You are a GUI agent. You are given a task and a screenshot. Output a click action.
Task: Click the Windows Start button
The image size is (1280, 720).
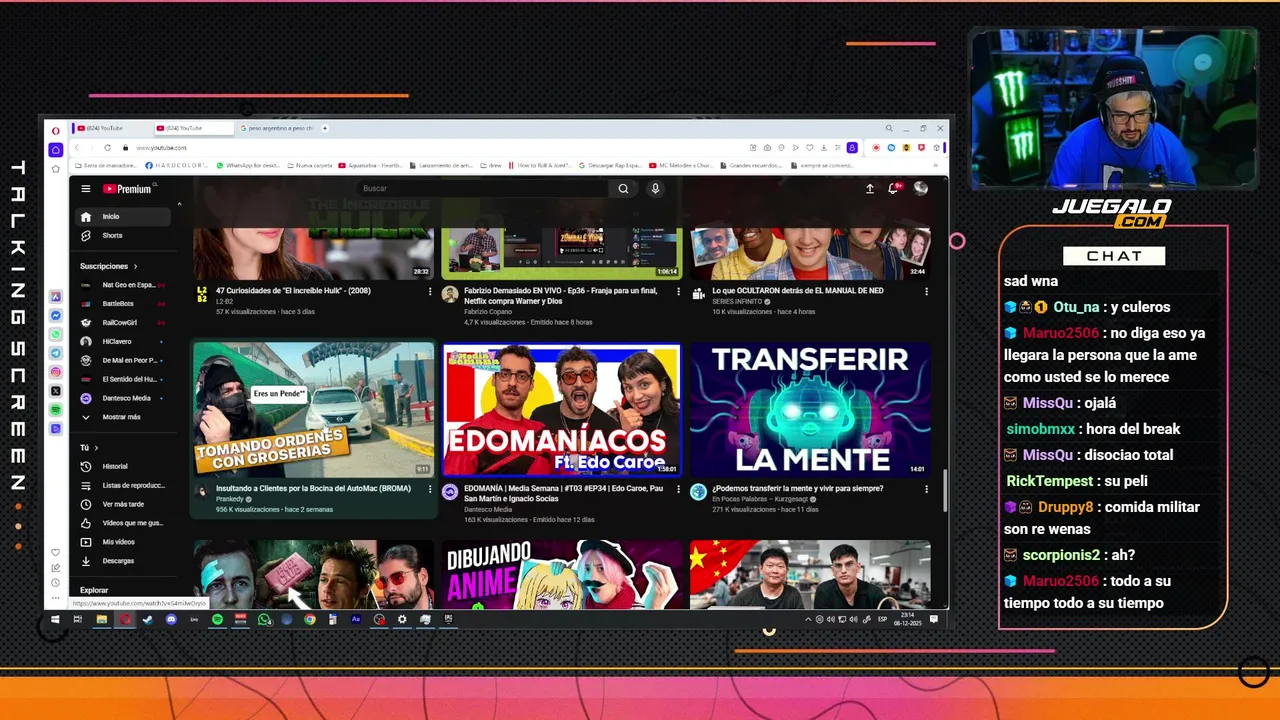(x=54, y=620)
